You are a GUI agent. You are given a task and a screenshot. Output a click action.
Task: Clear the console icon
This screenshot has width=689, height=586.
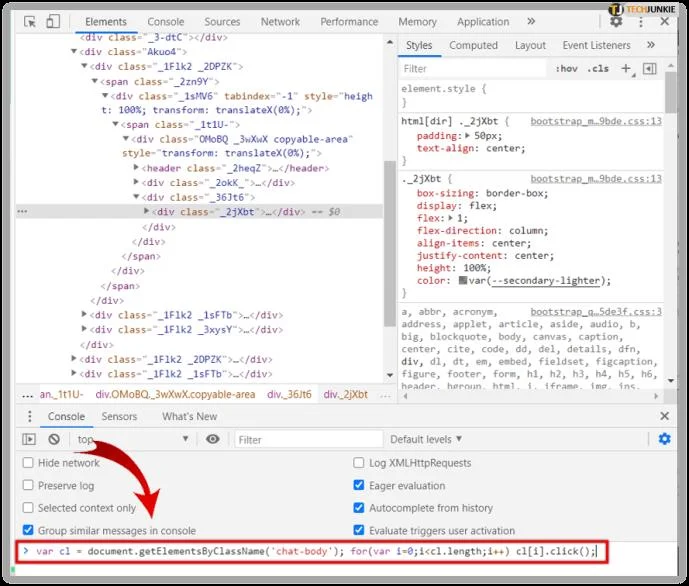(54, 439)
